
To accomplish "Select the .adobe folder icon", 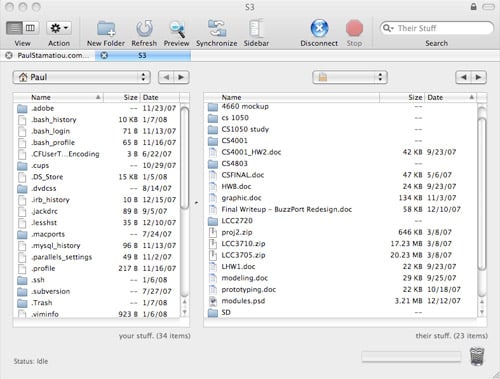I will (x=22, y=109).
